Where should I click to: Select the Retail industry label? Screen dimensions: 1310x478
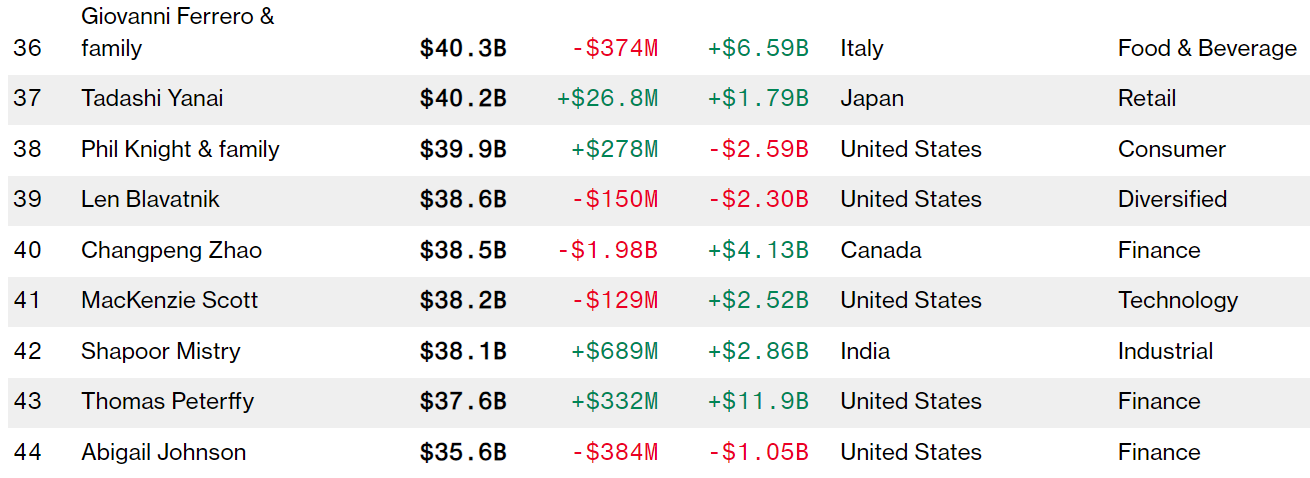coord(1147,98)
